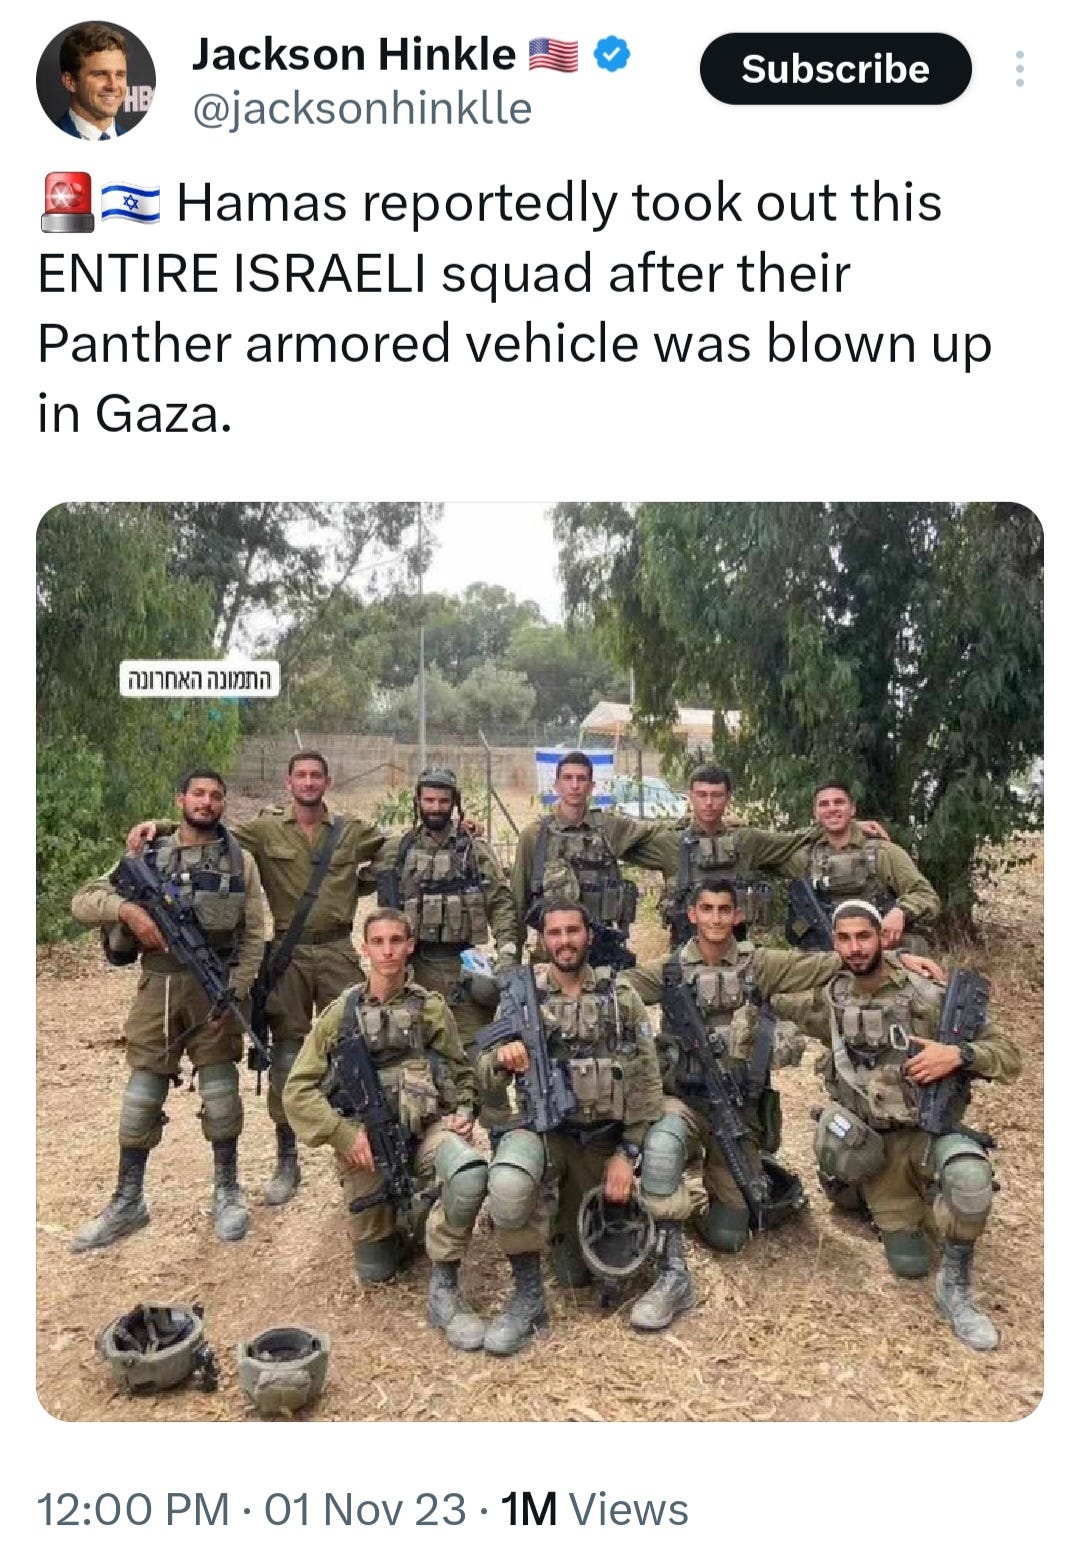Open the three-dot more options menu
The width and height of the screenshot is (1080, 1552).
[1019, 68]
